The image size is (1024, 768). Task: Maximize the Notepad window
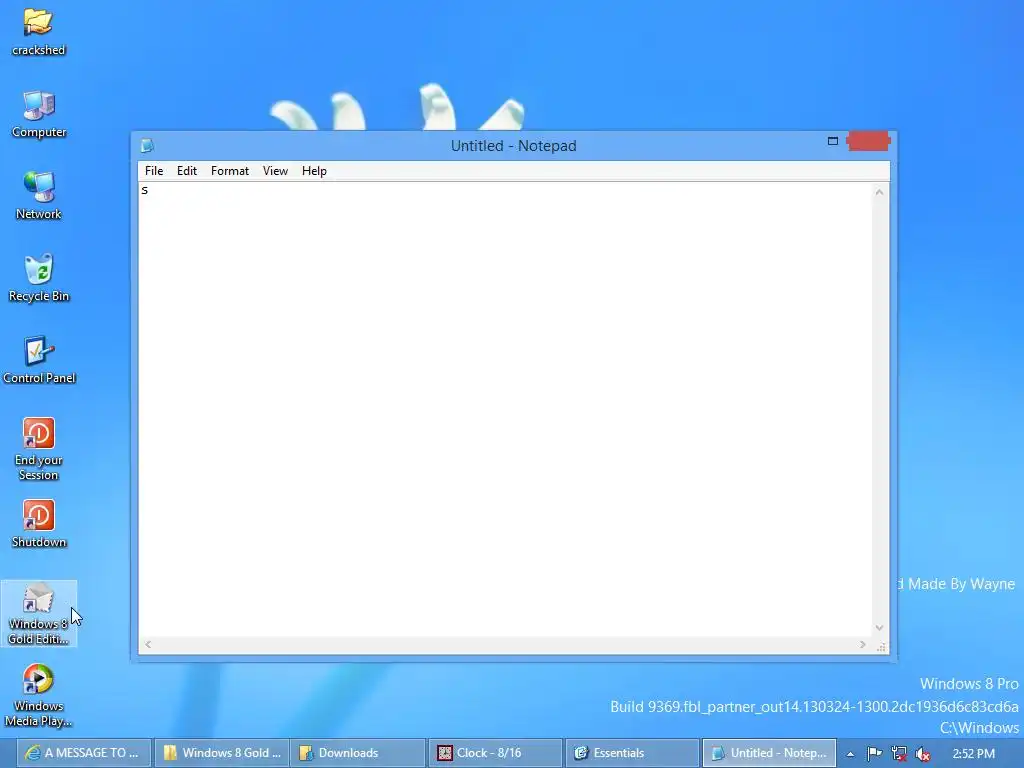[833, 141]
